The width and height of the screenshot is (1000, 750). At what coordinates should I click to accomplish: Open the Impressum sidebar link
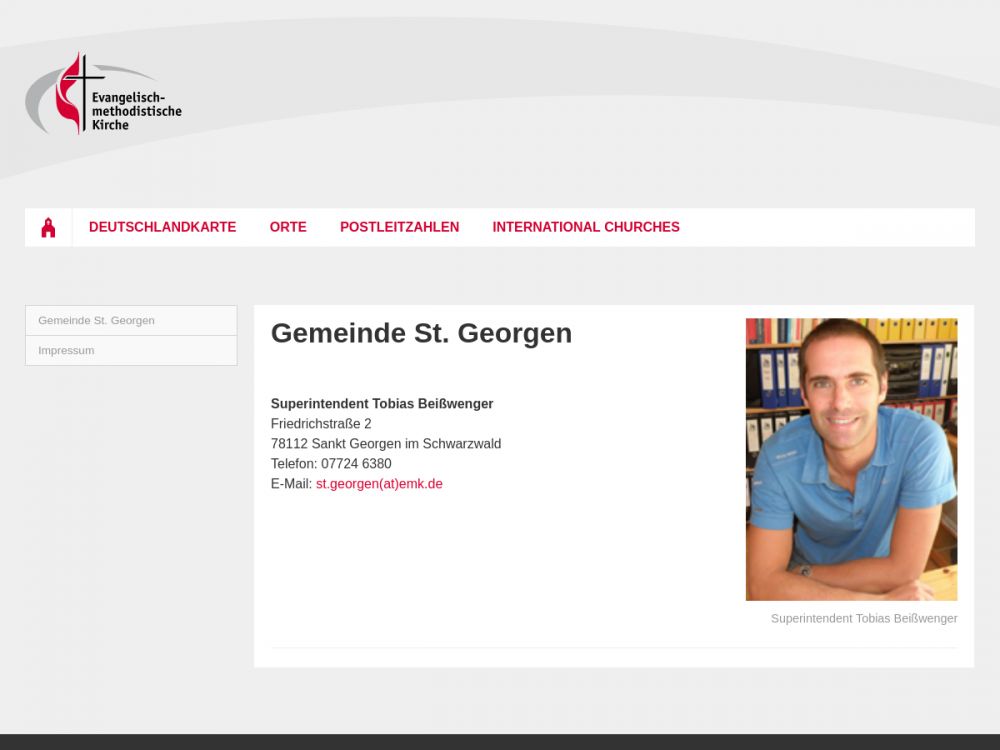(131, 351)
